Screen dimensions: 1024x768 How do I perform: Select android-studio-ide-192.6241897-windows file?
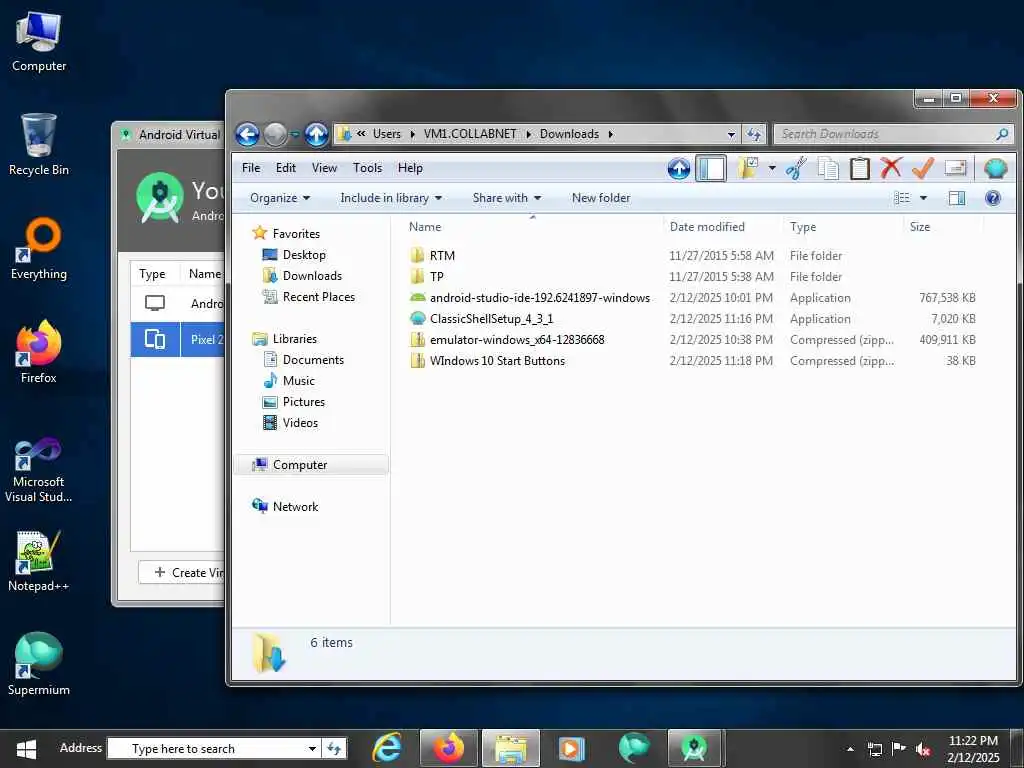[x=539, y=298]
